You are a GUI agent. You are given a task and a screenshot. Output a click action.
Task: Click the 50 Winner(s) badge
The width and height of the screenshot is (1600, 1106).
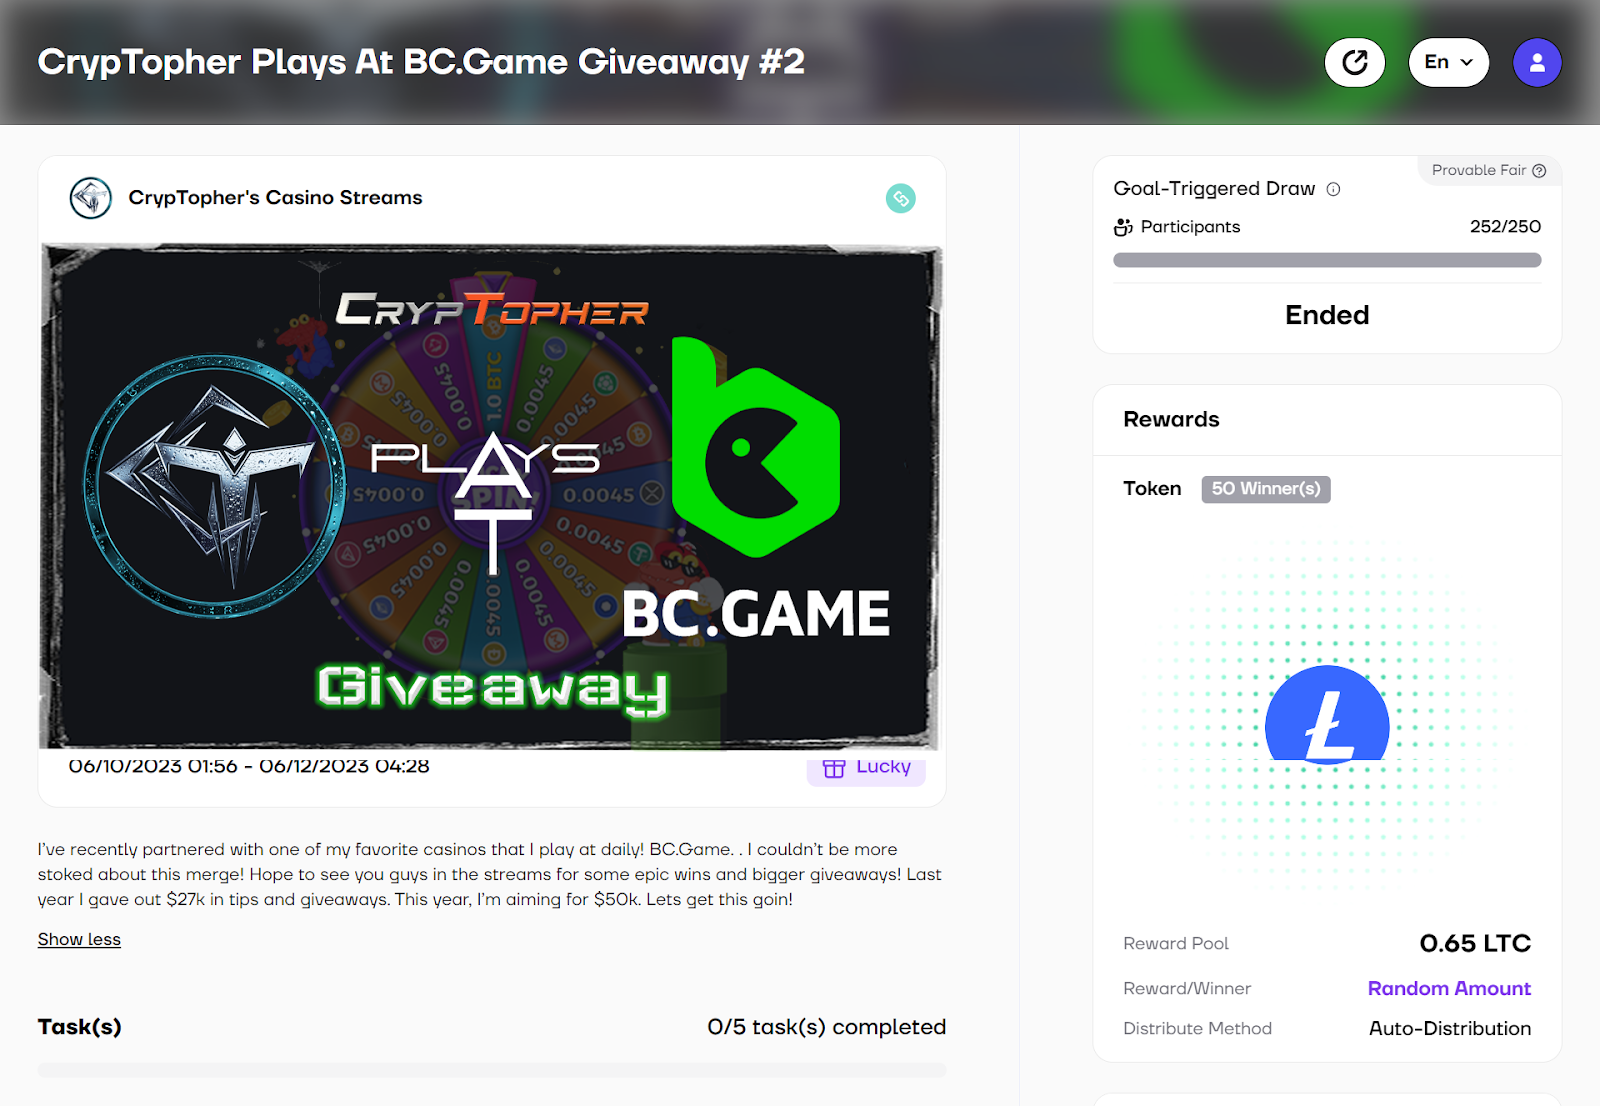(1266, 489)
